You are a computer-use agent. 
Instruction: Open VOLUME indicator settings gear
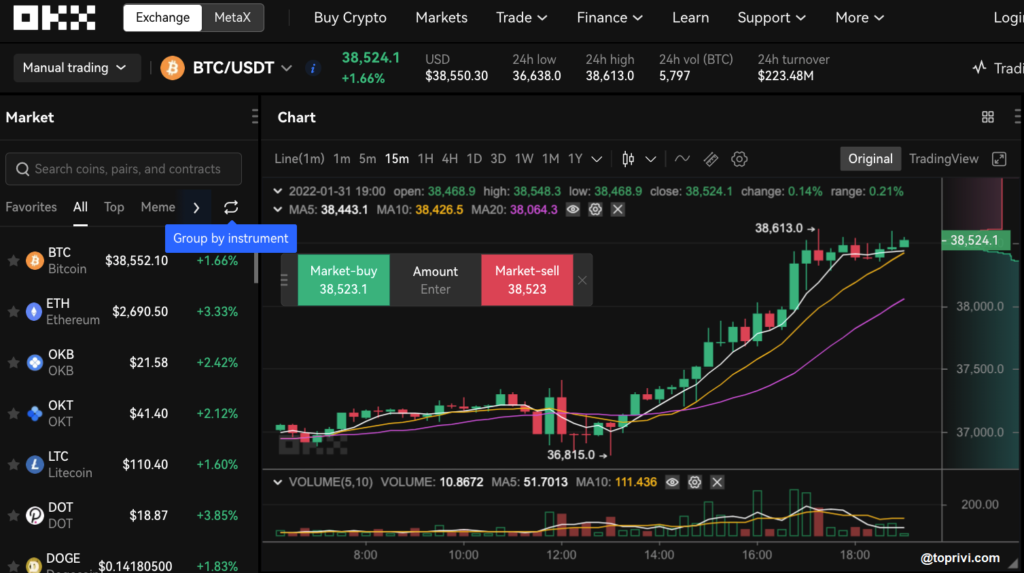(694, 482)
